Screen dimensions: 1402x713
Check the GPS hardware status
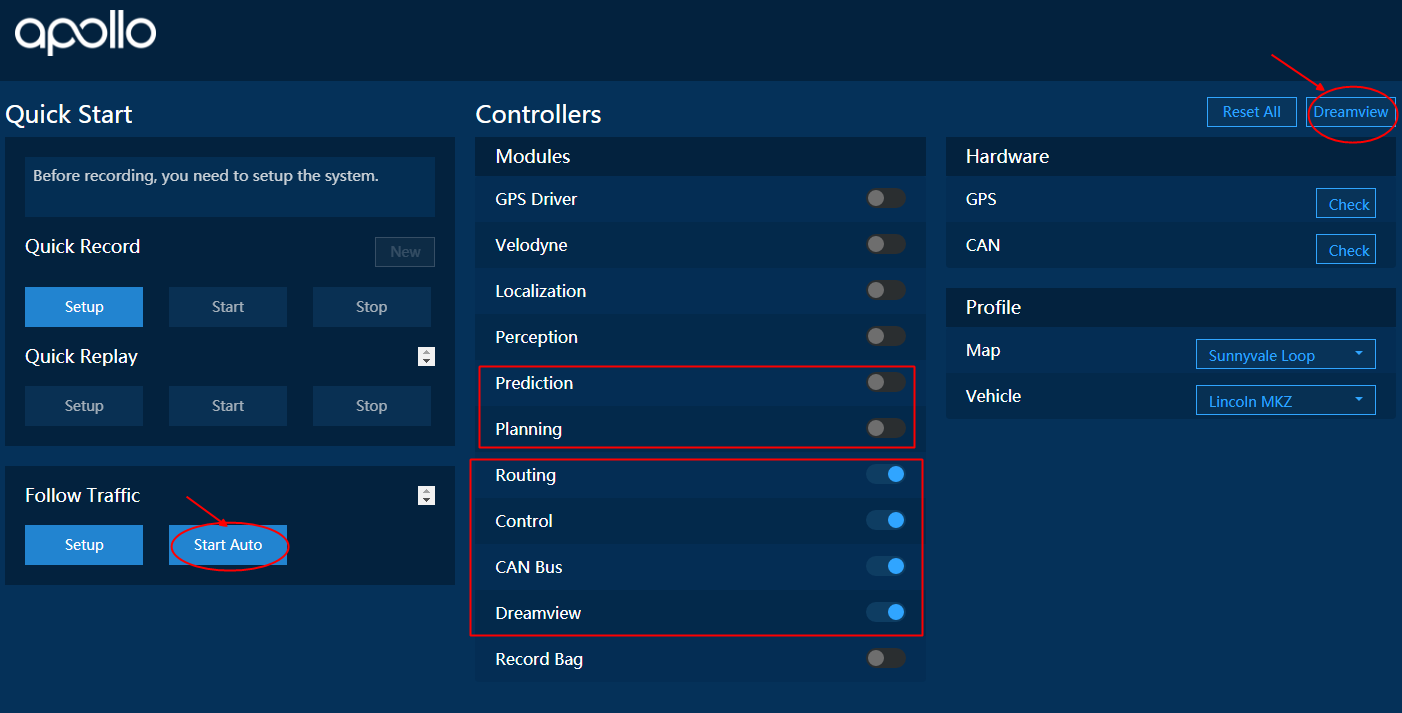[x=1346, y=204]
